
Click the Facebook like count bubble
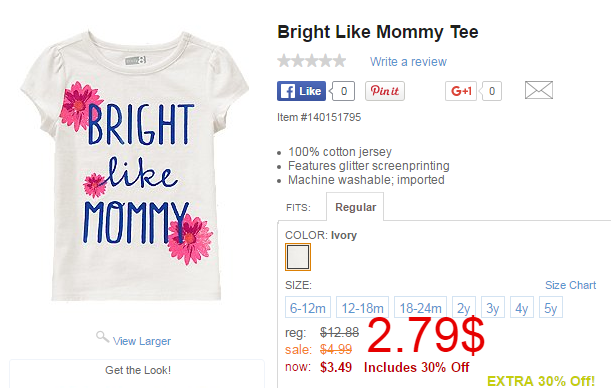(x=343, y=91)
